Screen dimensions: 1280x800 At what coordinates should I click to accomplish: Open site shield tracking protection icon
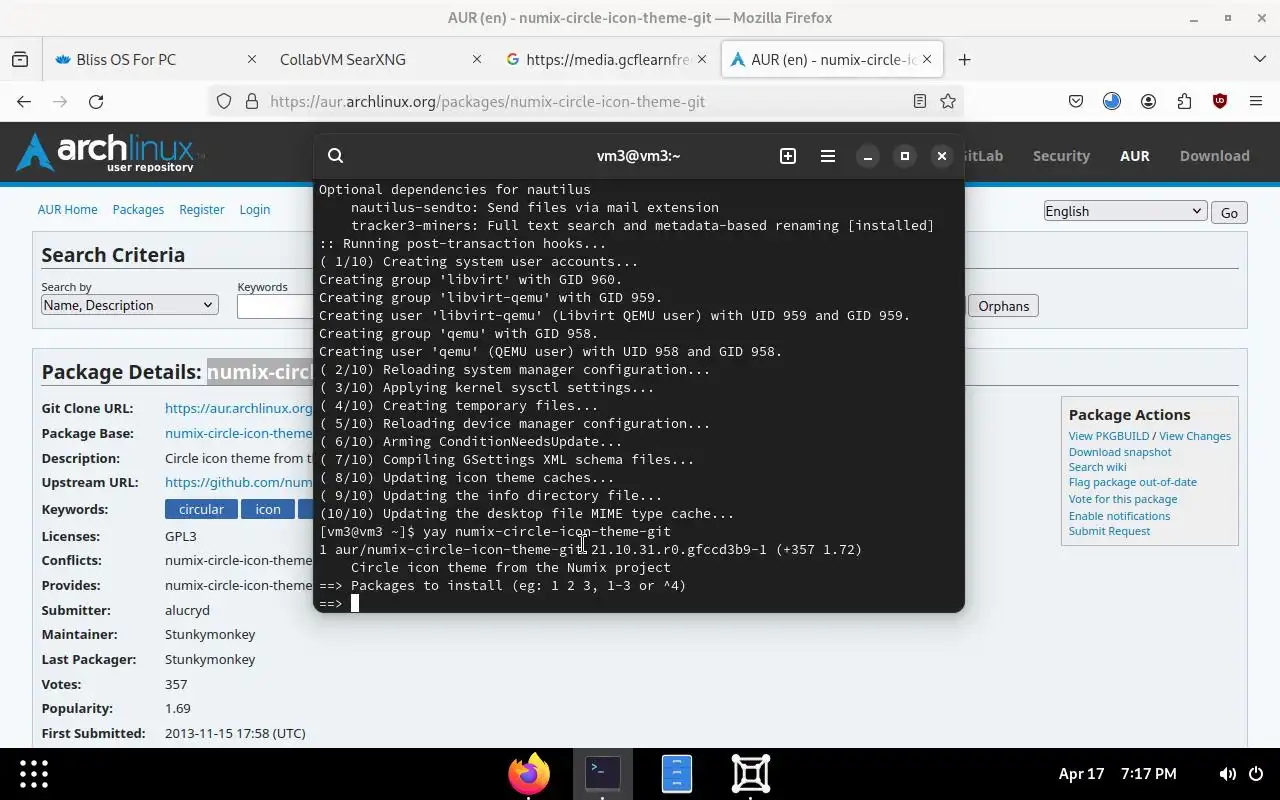[x=224, y=101]
